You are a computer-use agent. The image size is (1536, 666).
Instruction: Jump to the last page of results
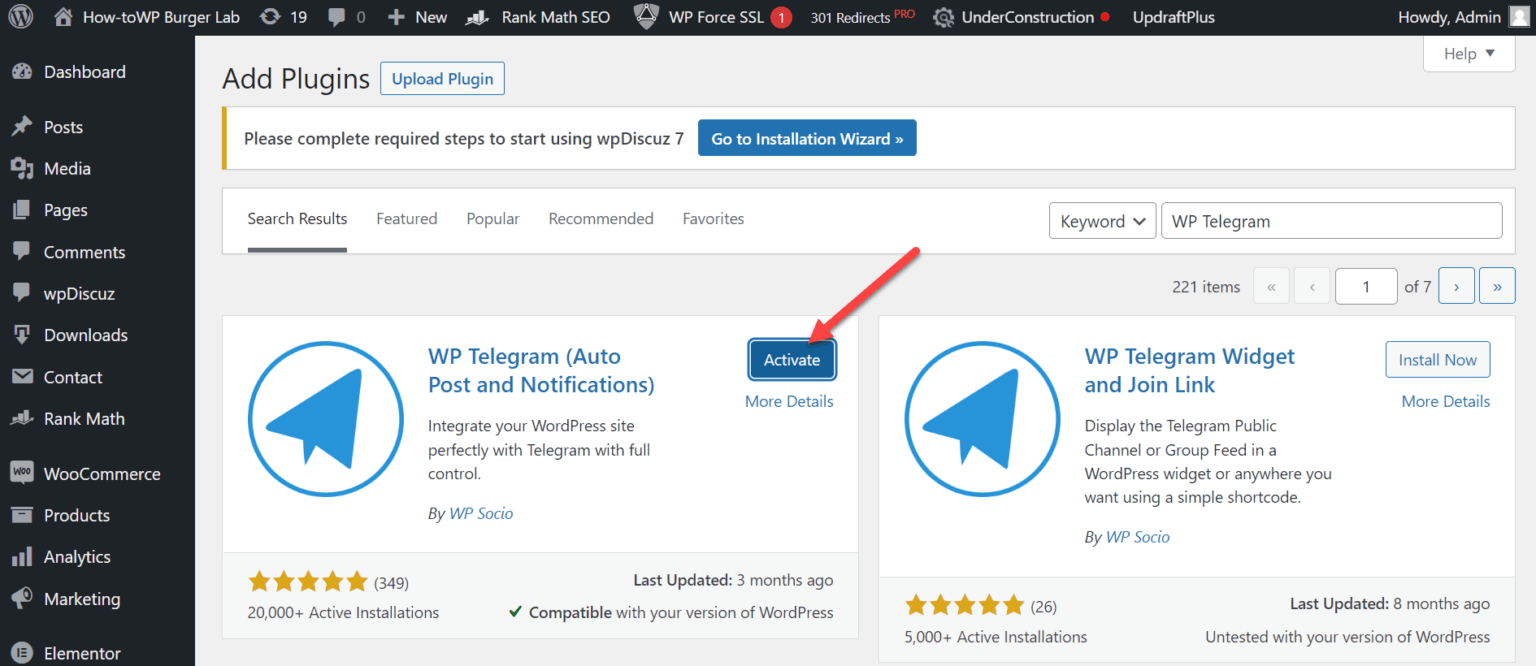(1497, 286)
